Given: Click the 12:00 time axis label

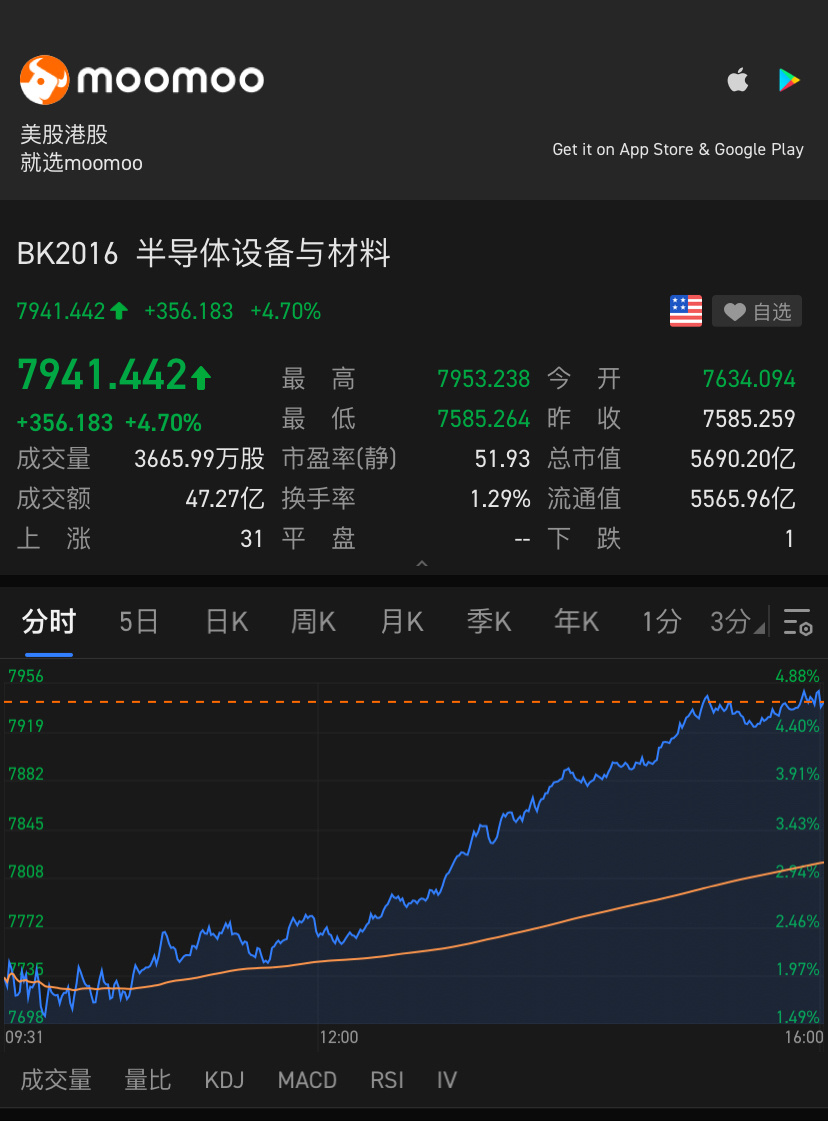Looking at the screenshot, I should point(339,1037).
